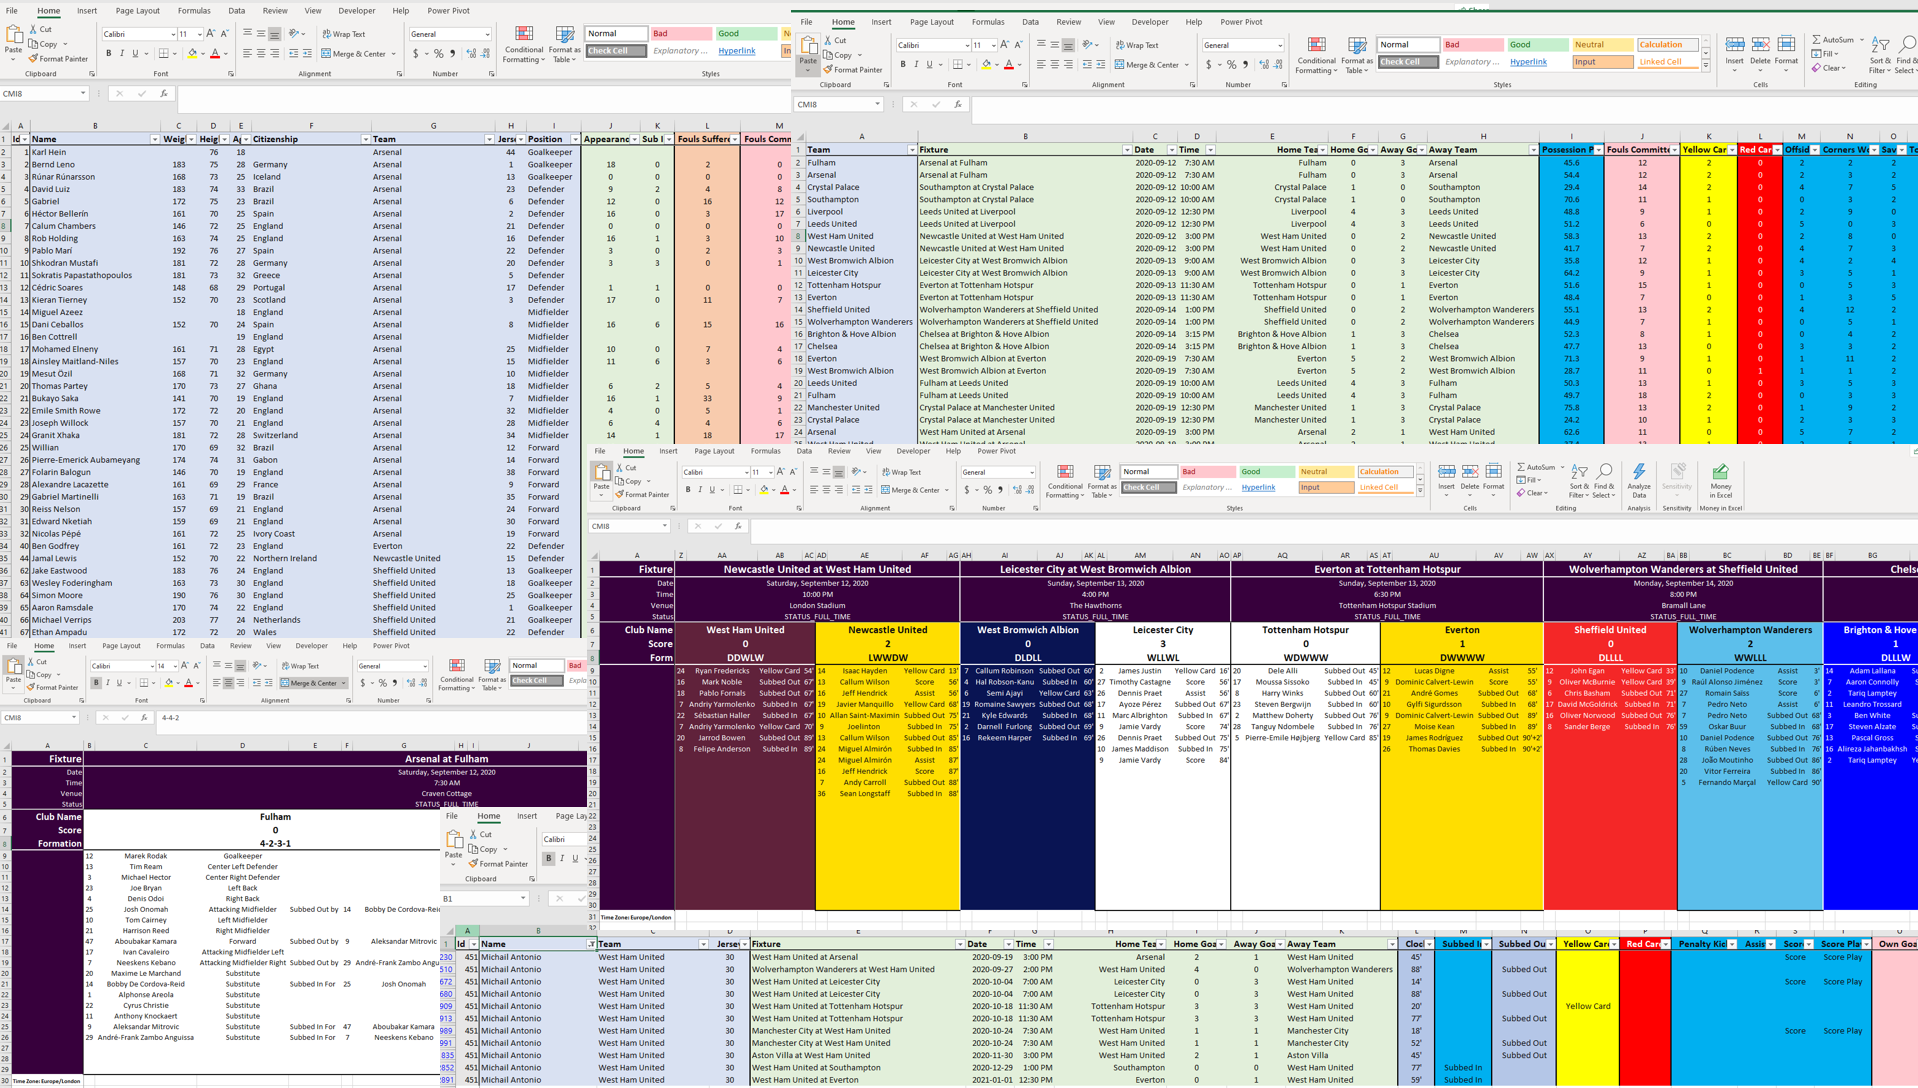
Task: Open the Citizenship column filter dropdown
Action: (x=365, y=140)
